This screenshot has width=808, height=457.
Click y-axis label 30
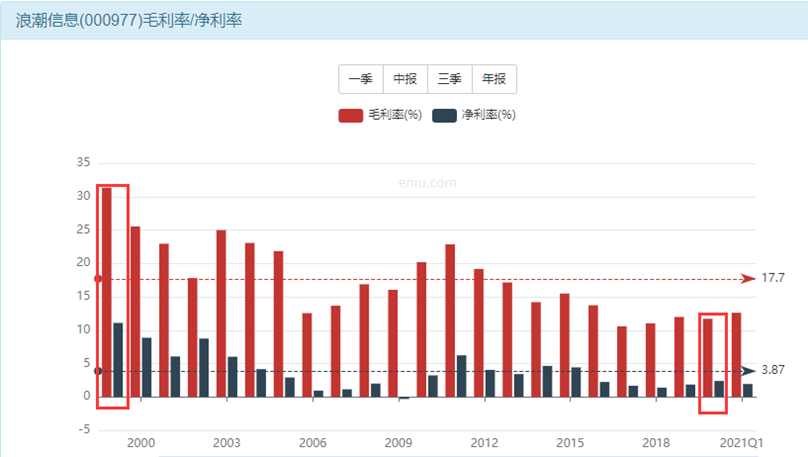coord(83,196)
